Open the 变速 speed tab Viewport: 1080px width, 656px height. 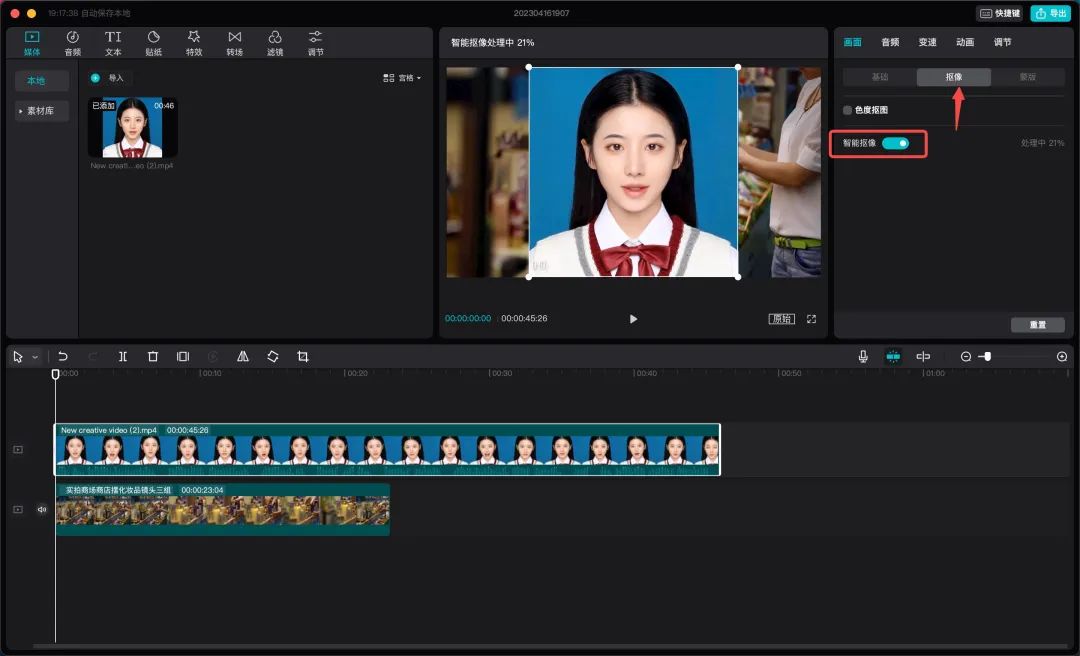pyautogui.click(x=928, y=42)
